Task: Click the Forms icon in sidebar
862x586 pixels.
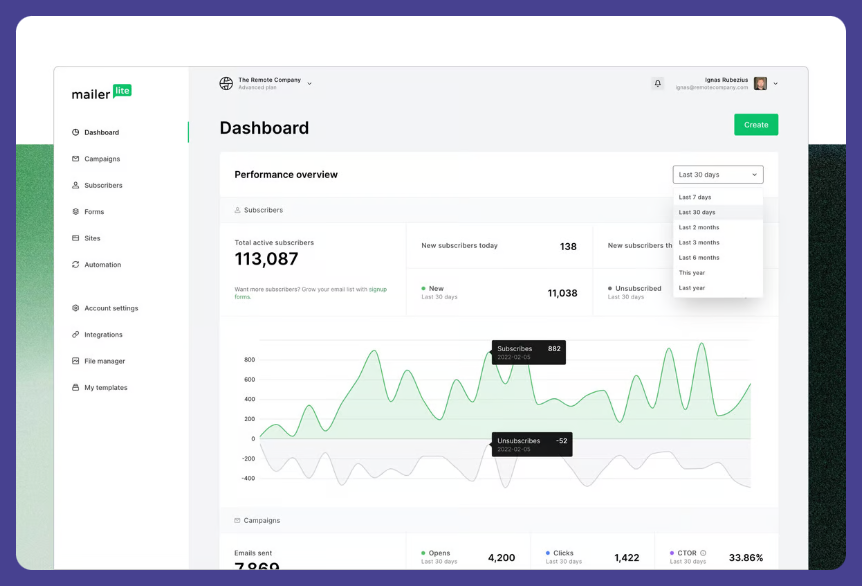Action: click(x=75, y=212)
